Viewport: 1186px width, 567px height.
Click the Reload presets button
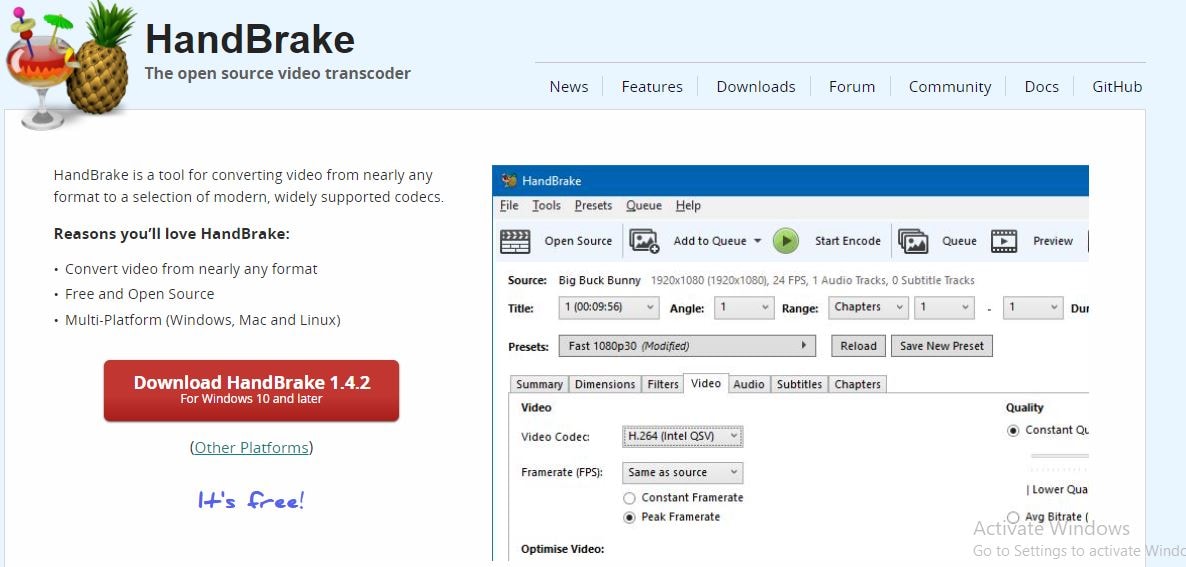[x=858, y=346]
